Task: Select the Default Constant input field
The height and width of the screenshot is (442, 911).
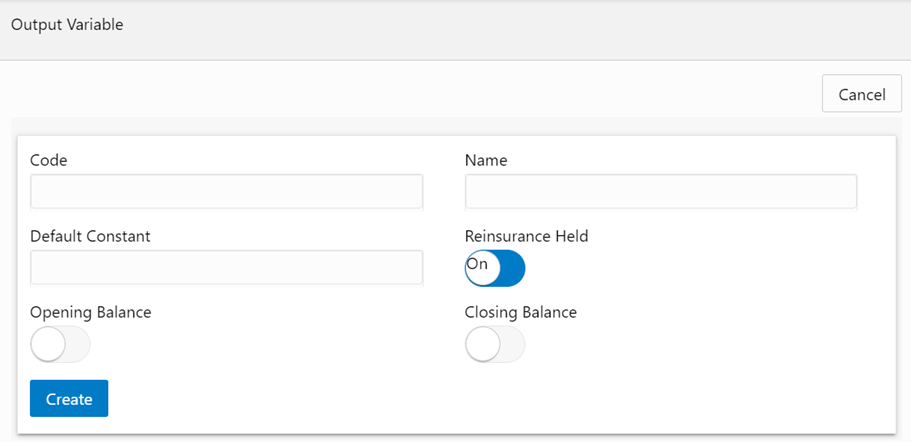Action: pyautogui.click(x=226, y=268)
